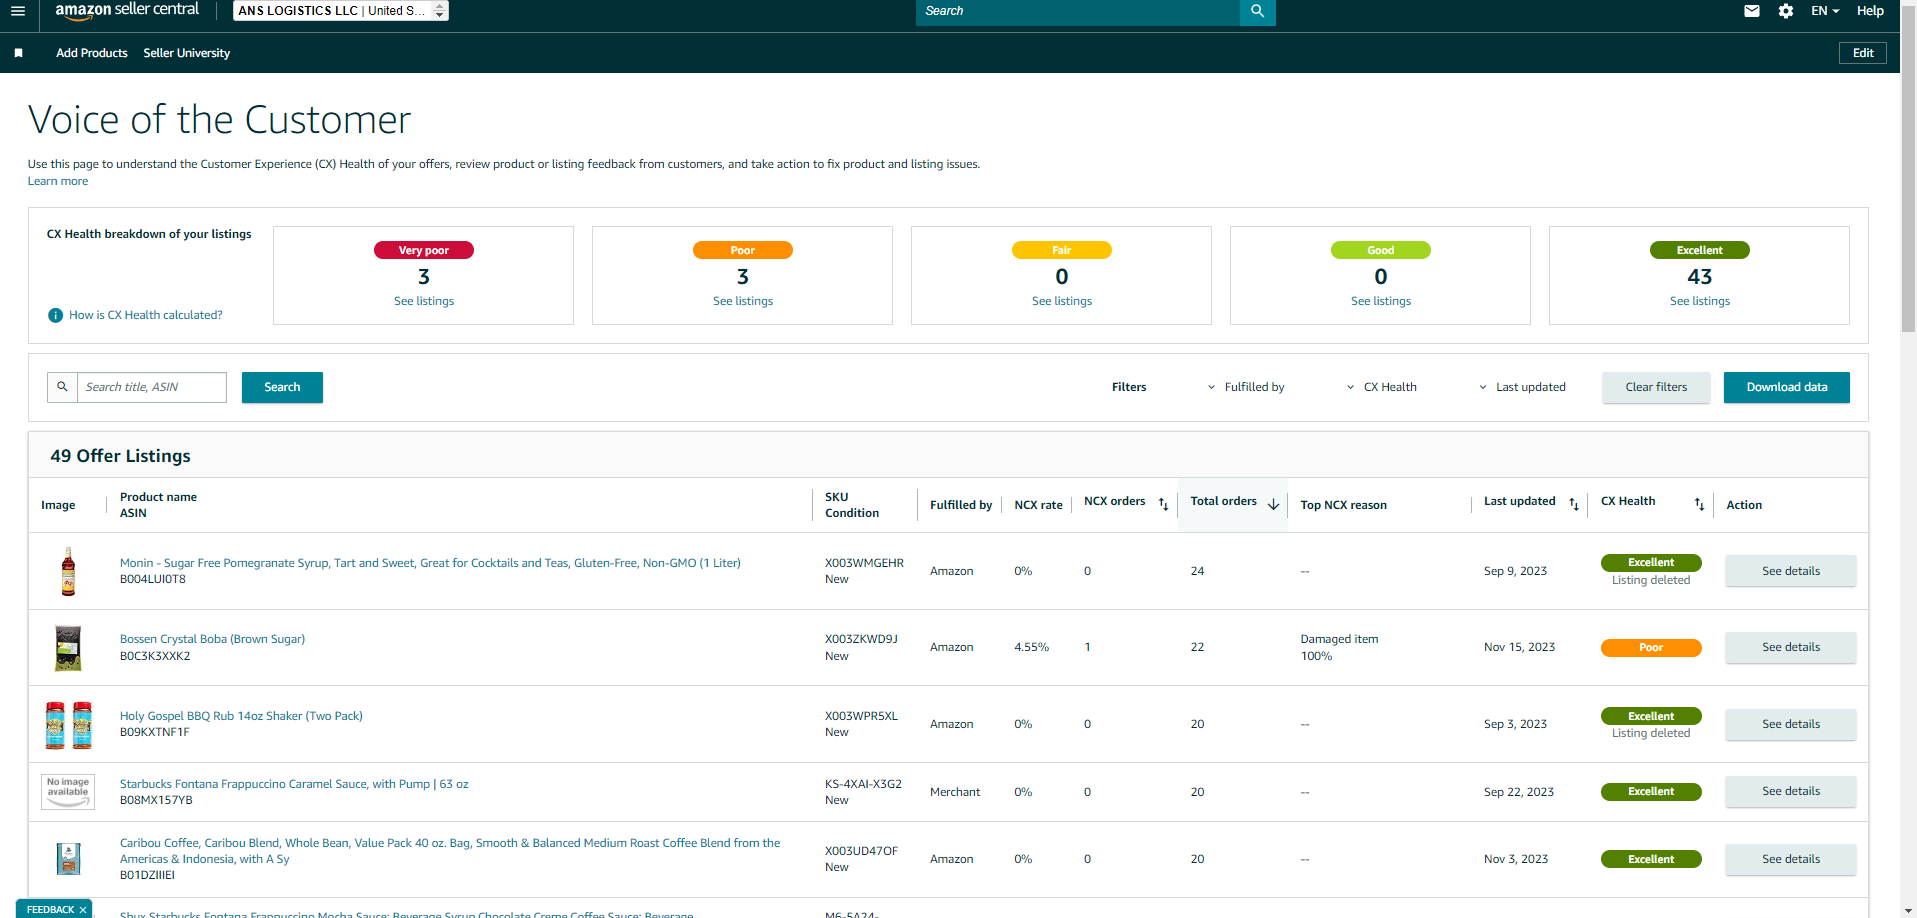The image size is (1917, 918).
Task: See listings under Good
Action: point(1381,301)
